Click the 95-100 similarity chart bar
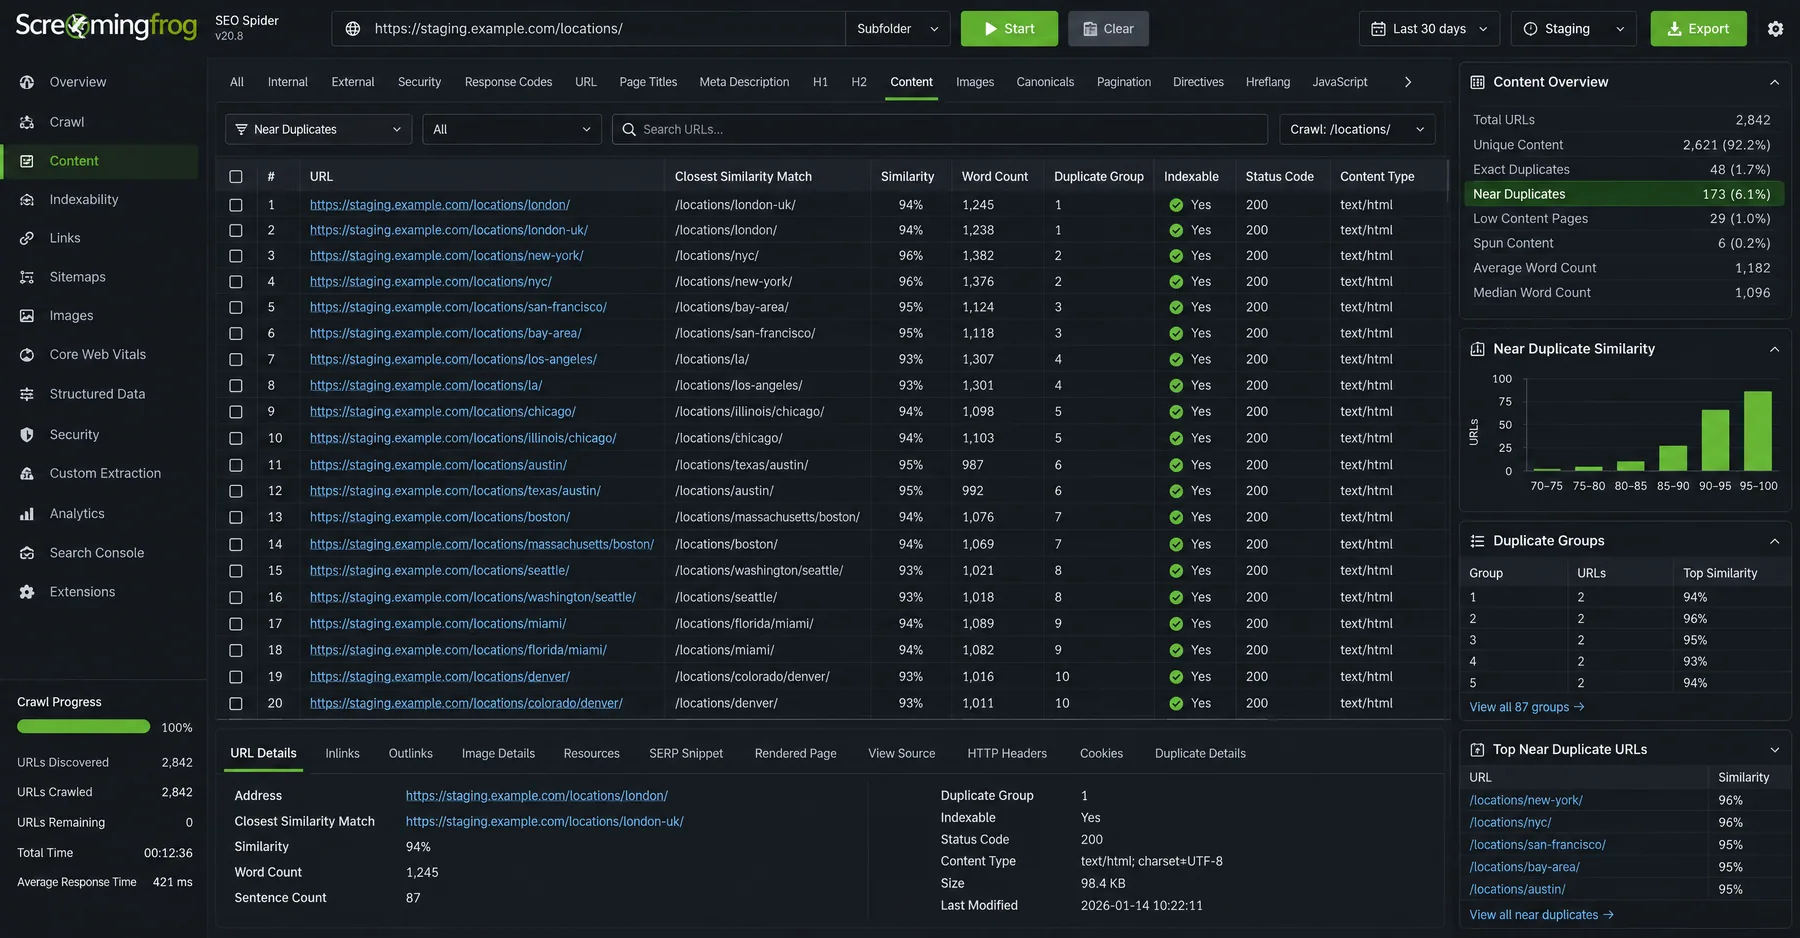The image size is (1800, 938). (x=1757, y=431)
